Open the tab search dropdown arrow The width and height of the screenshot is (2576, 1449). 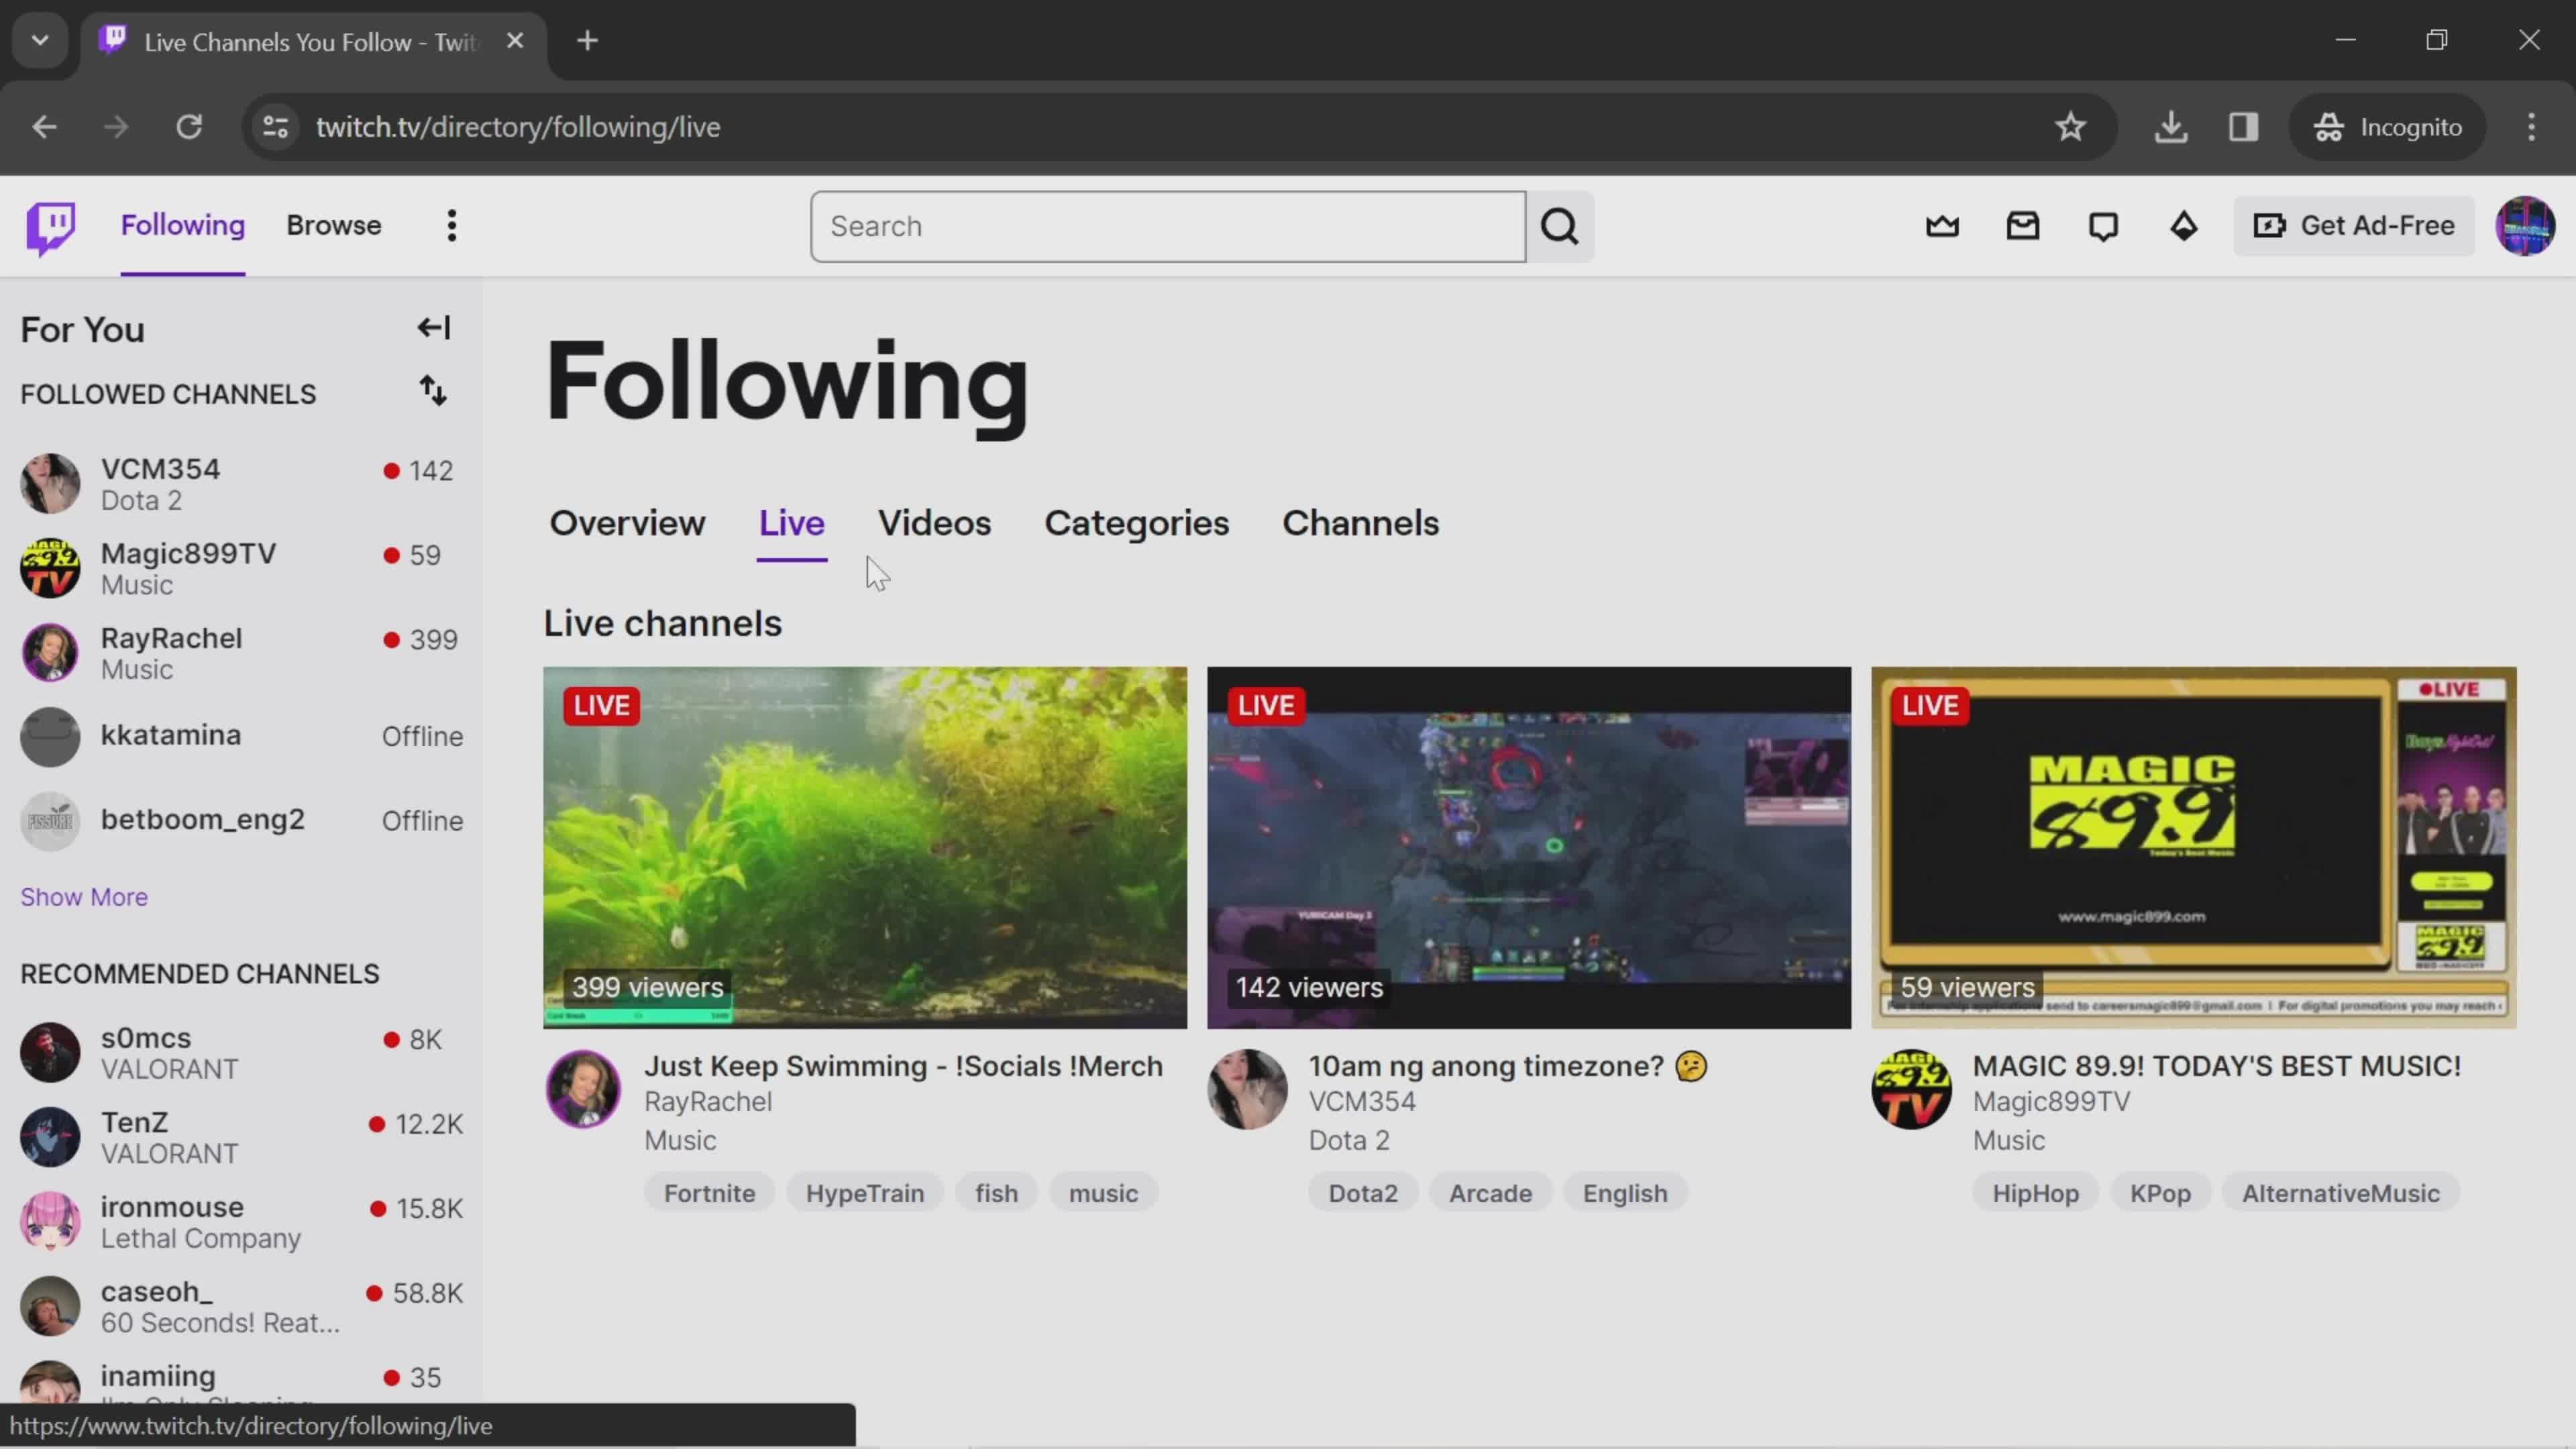tap(40, 41)
